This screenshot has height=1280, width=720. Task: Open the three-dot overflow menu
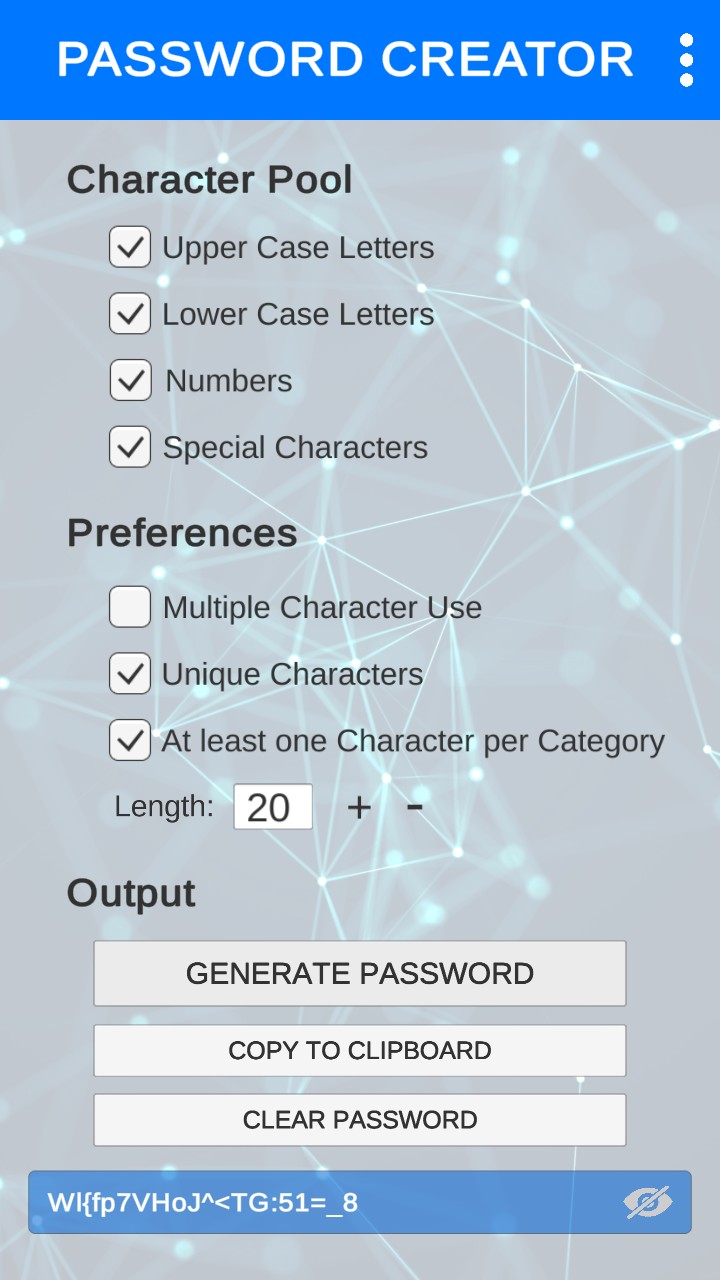(686, 60)
